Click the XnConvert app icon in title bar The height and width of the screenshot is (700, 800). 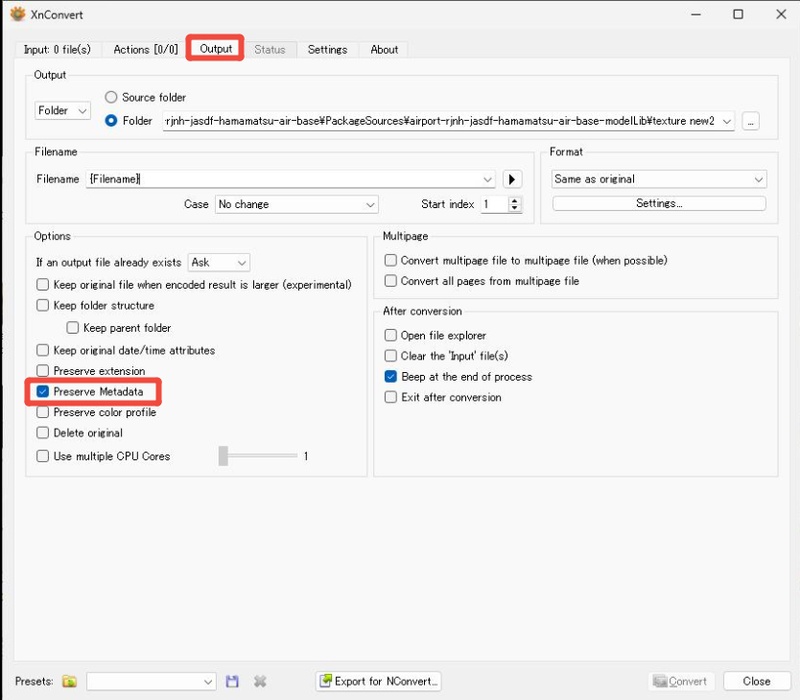point(18,14)
